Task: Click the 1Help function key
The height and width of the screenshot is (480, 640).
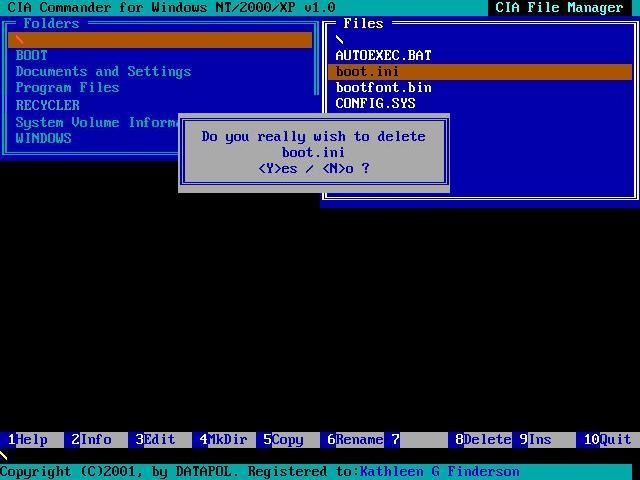Action: [32, 440]
